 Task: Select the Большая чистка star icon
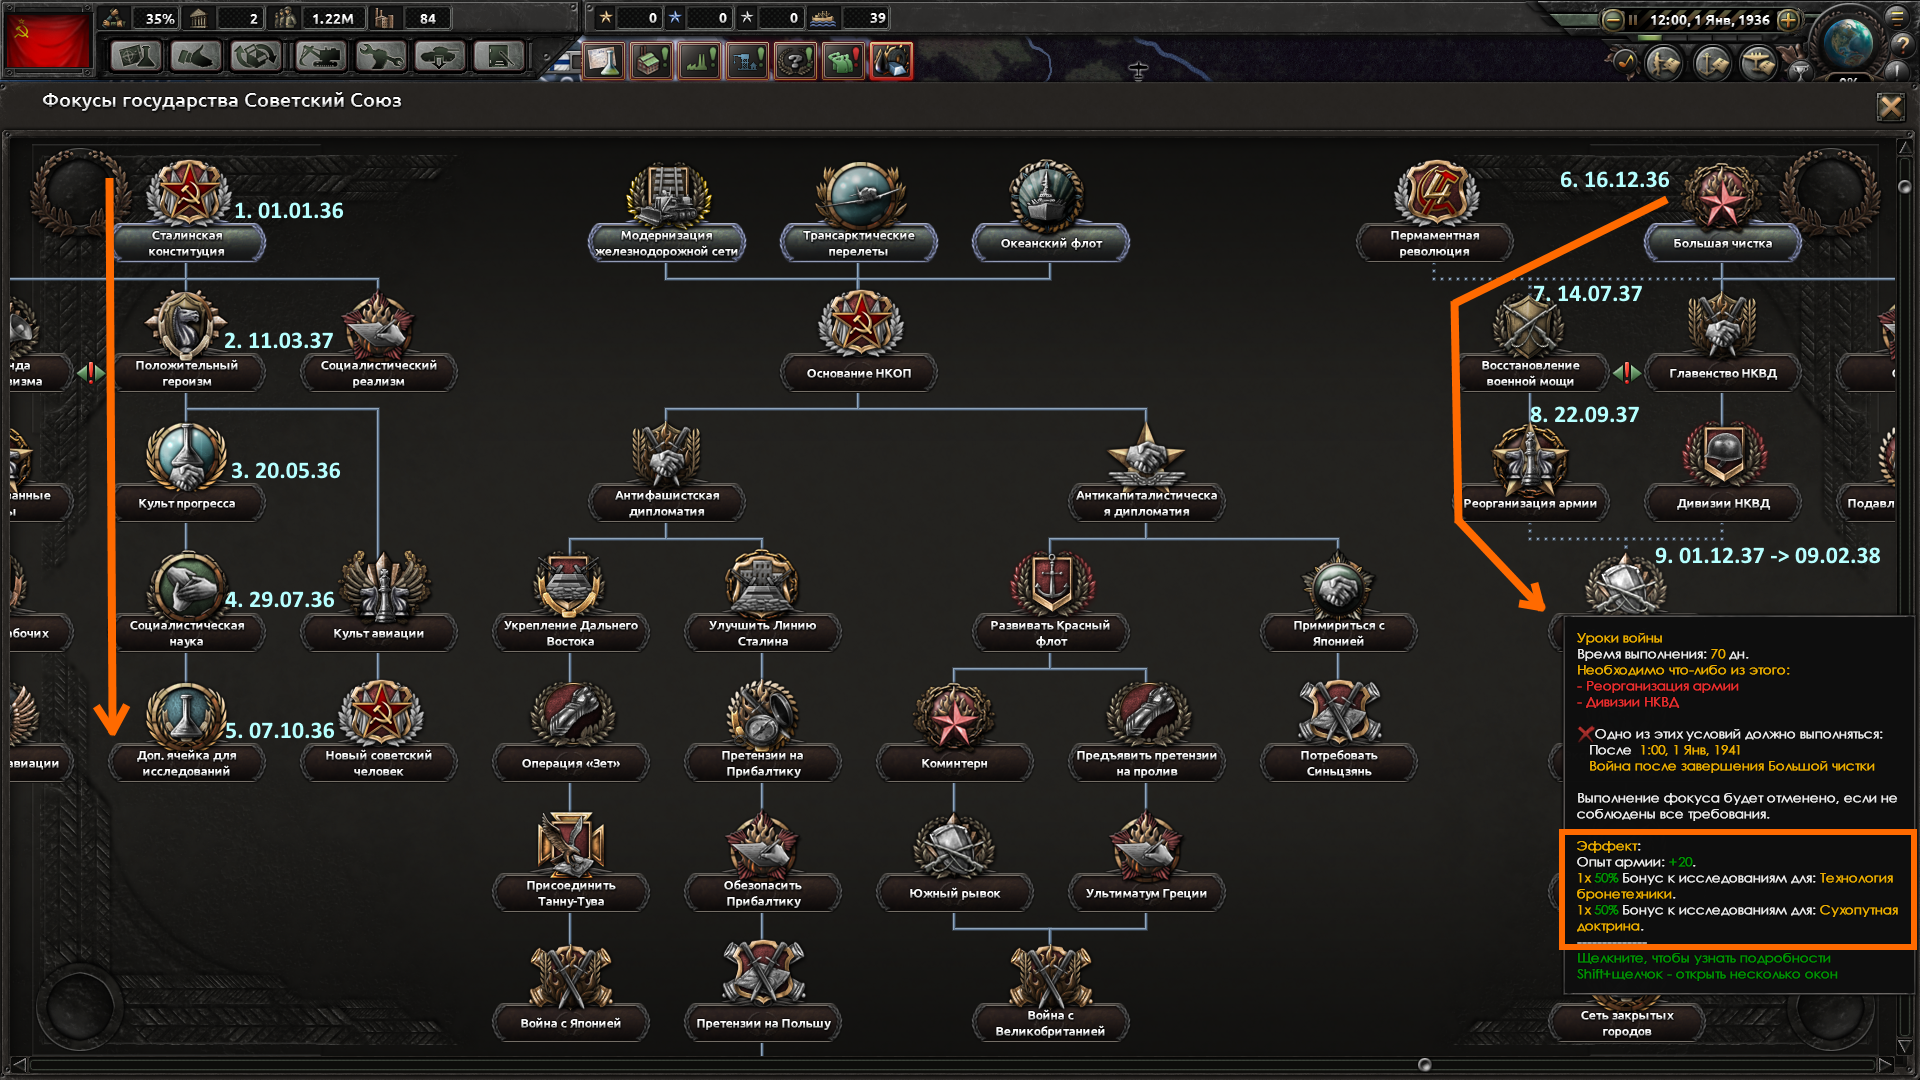click(x=1722, y=196)
